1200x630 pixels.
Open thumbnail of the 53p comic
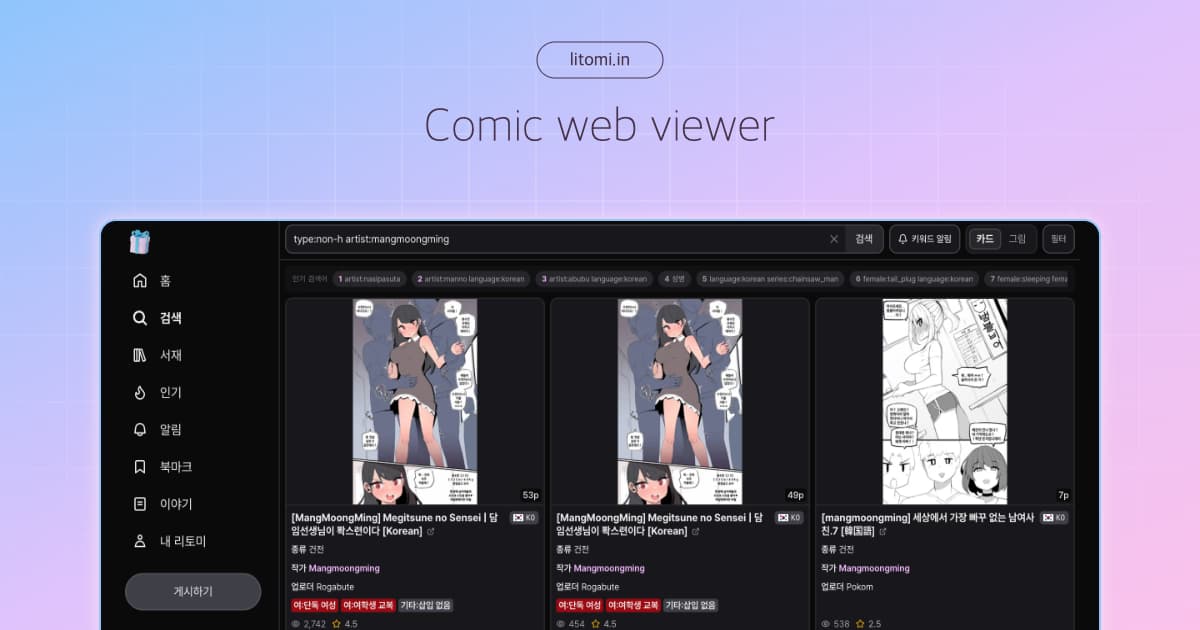point(415,401)
